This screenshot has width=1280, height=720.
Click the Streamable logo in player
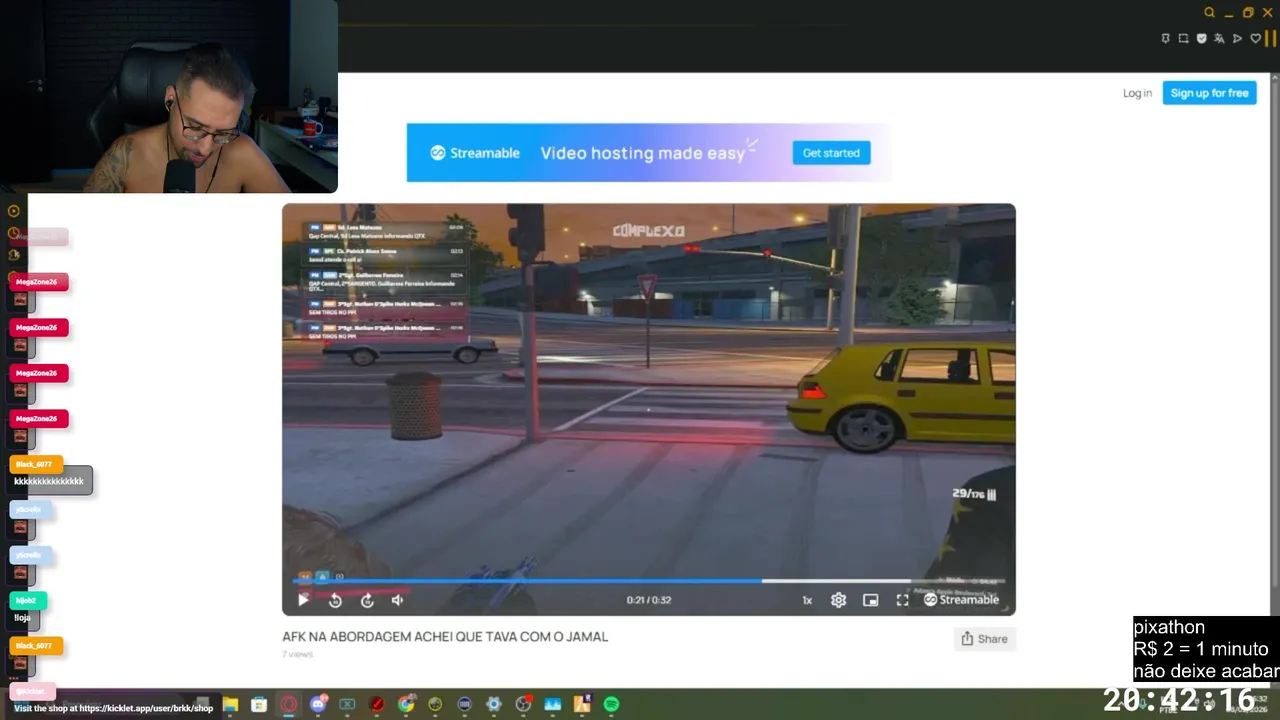pos(961,600)
